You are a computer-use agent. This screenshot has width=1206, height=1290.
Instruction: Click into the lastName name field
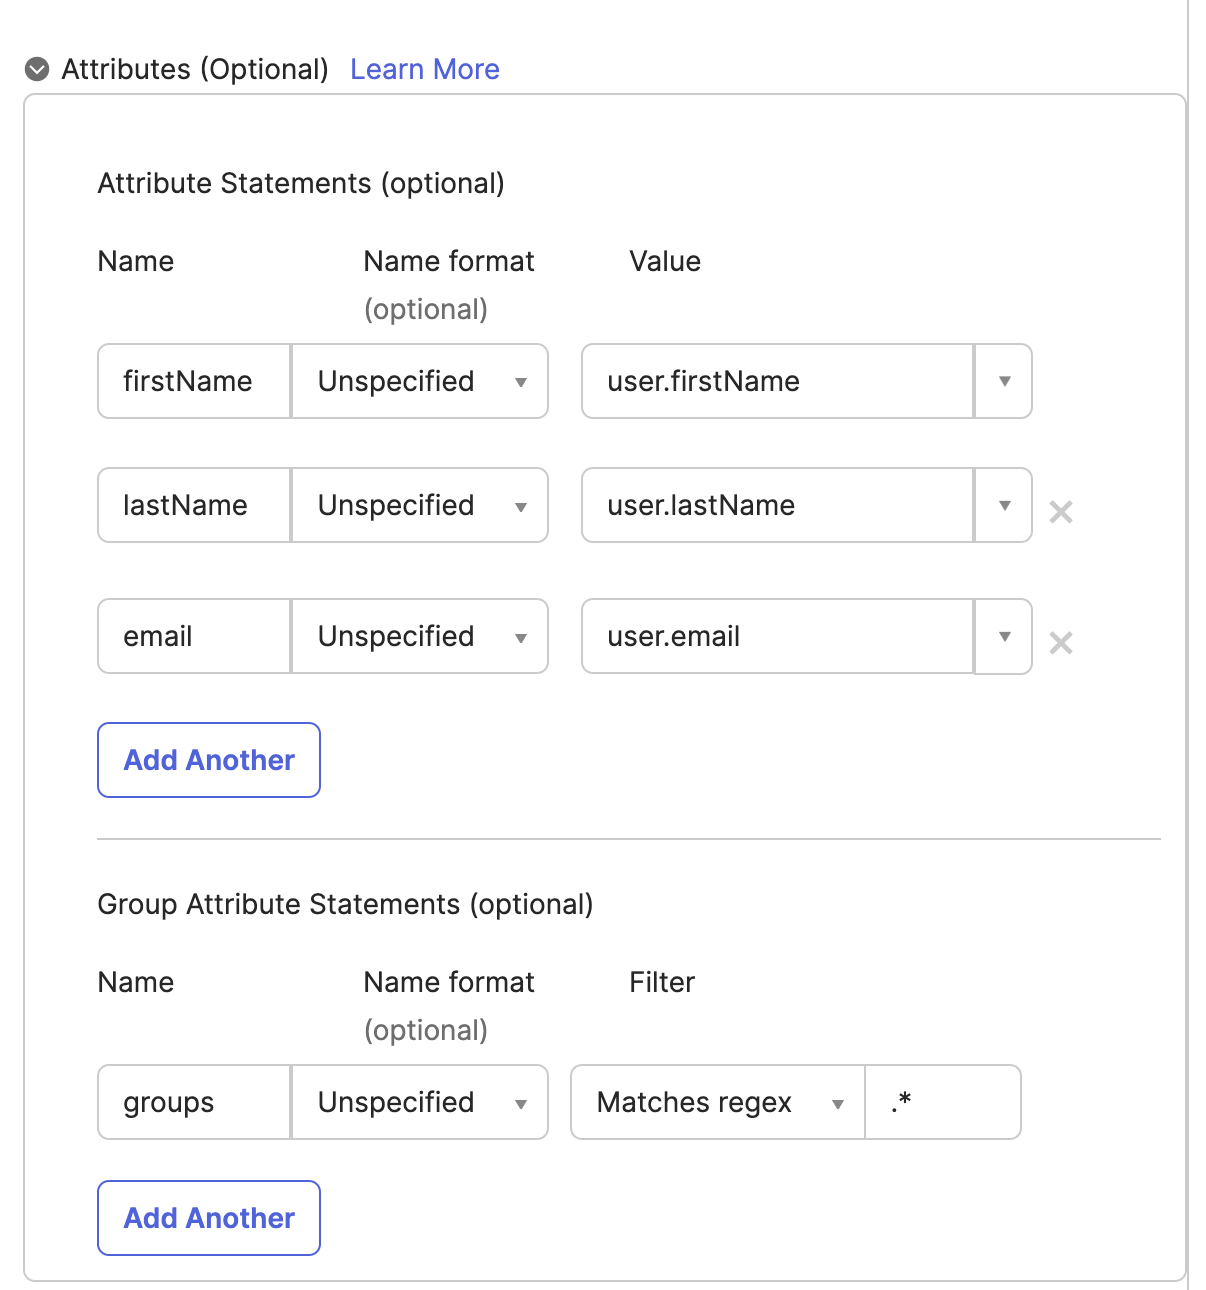(x=192, y=505)
